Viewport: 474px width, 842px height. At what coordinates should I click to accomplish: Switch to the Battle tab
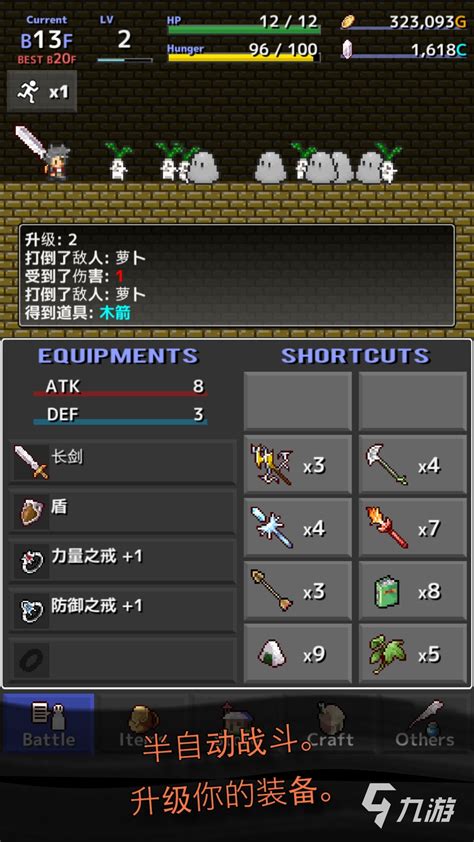pyautogui.click(x=49, y=723)
